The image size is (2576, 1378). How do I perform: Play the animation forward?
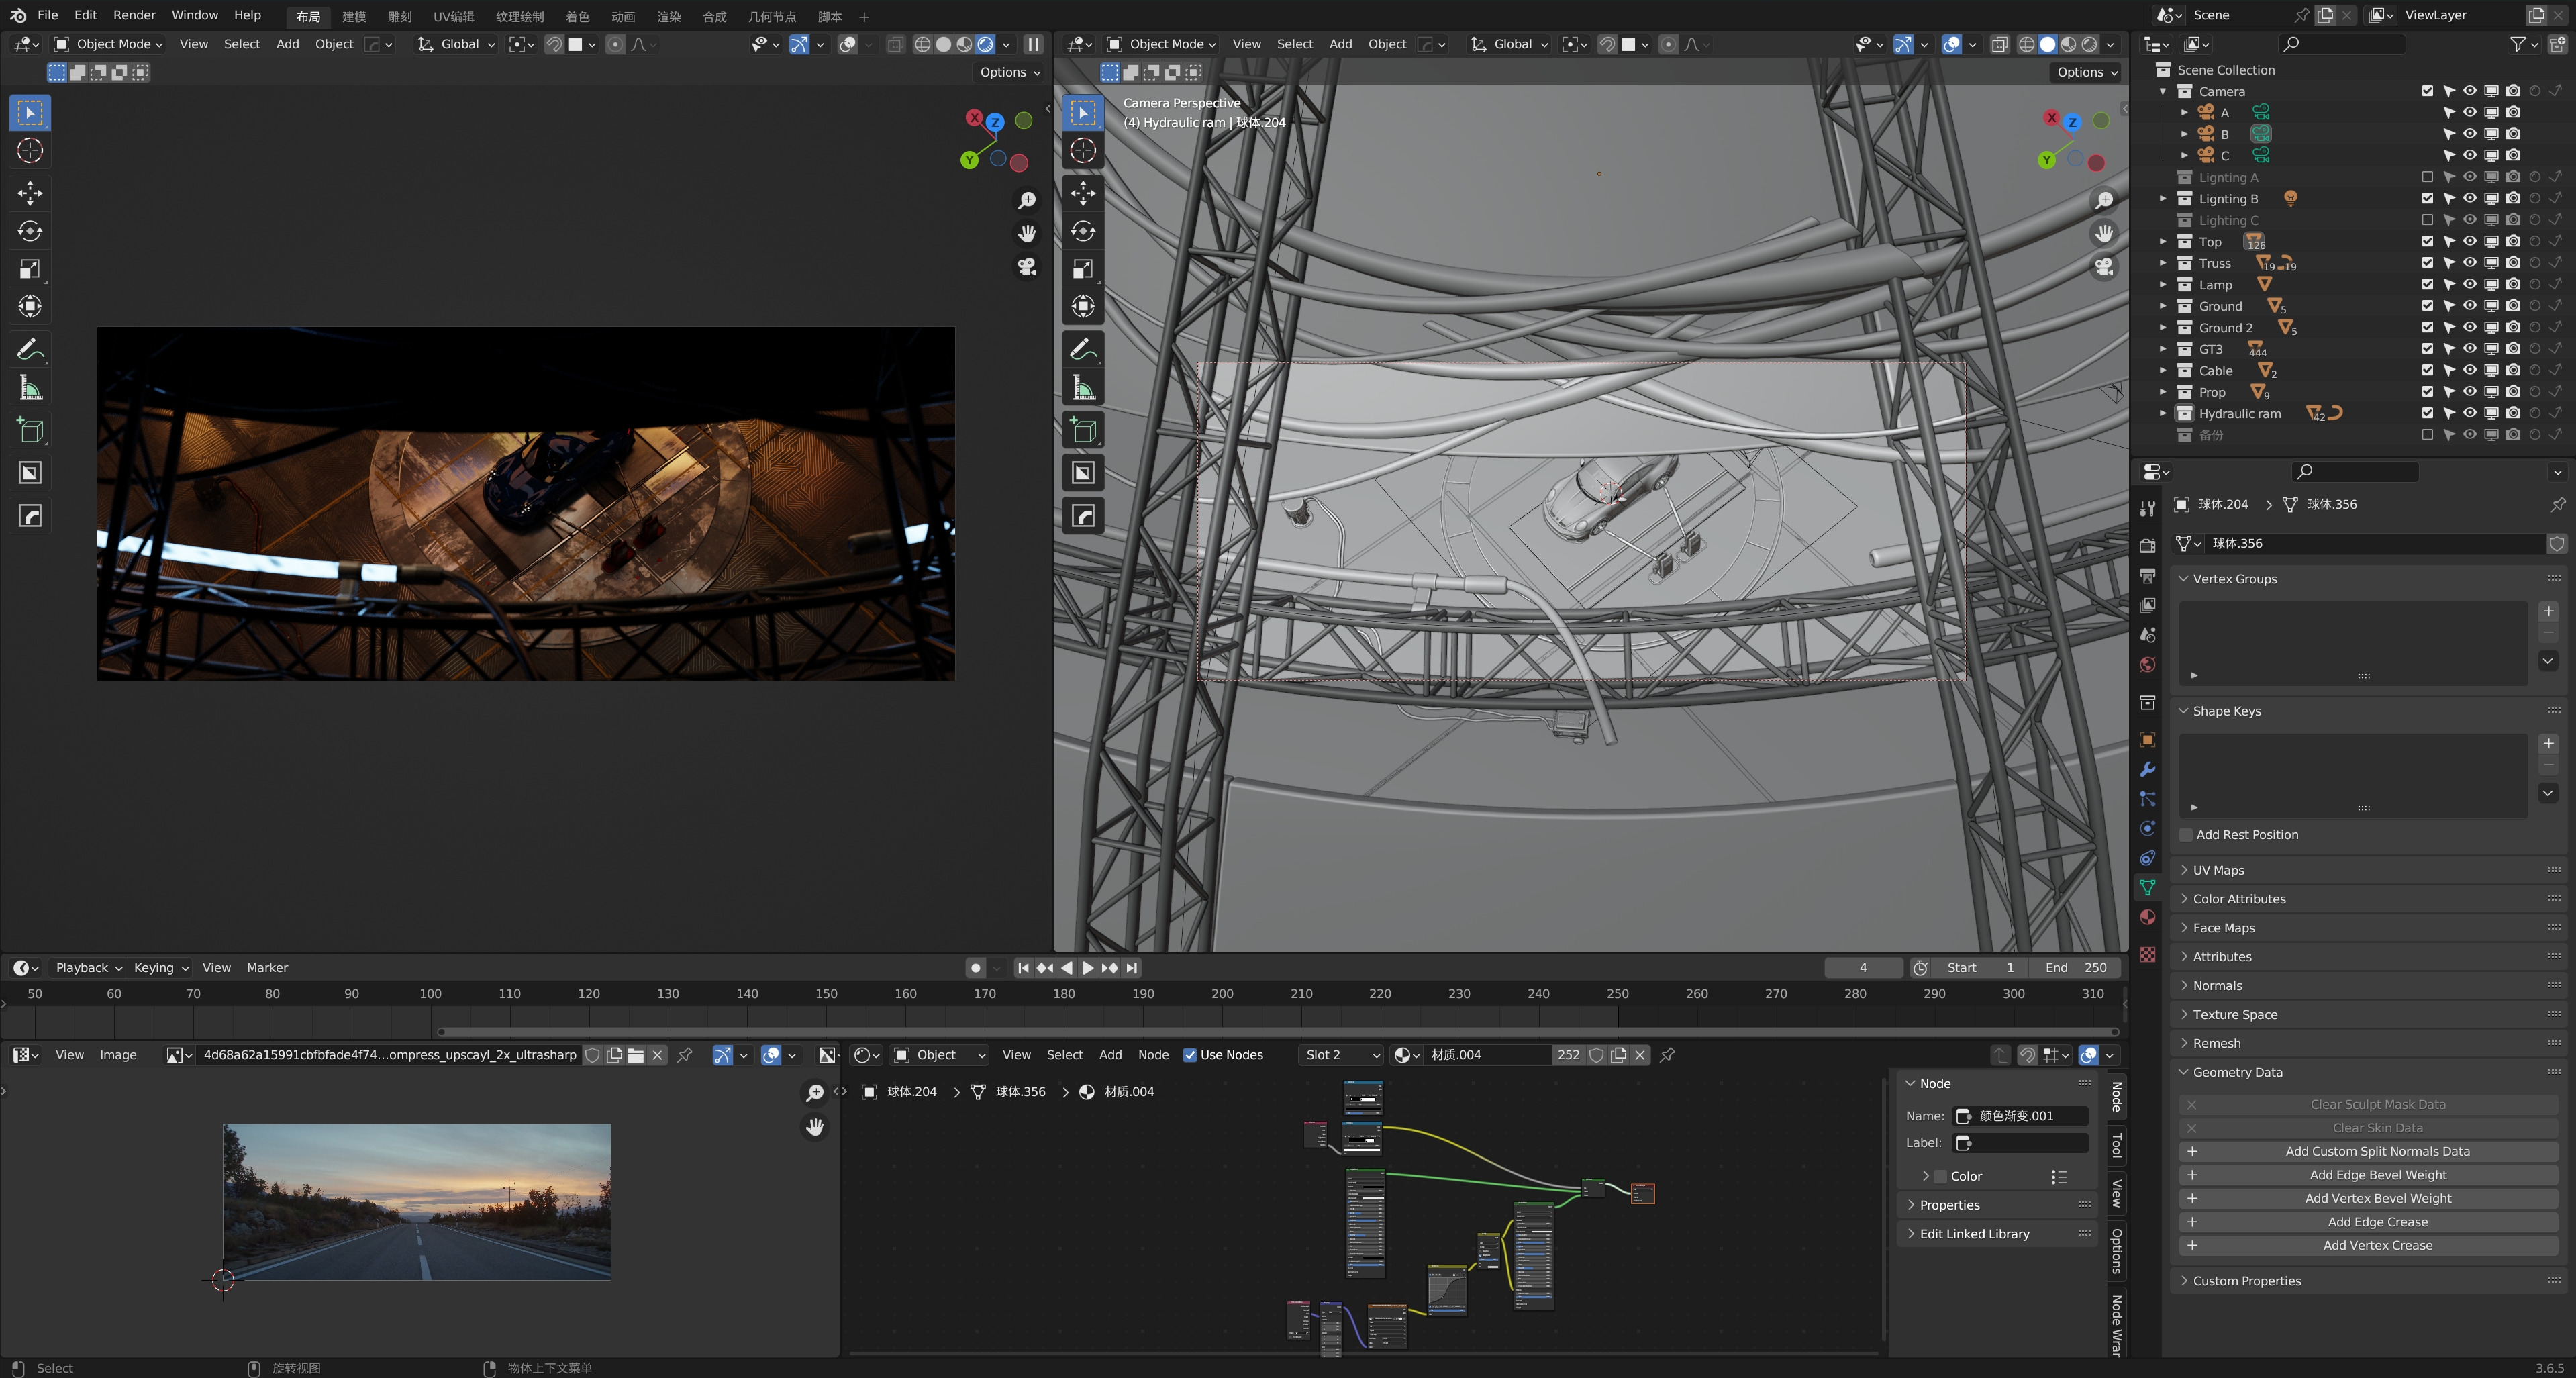click(x=1088, y=968)
